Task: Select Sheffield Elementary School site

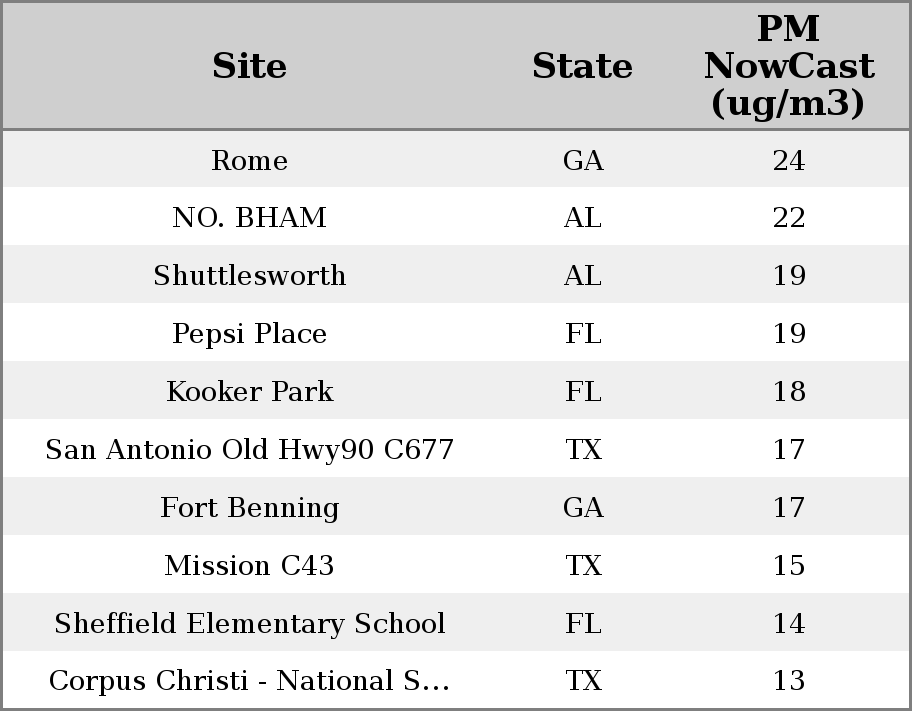Action: (x=249, y=623)
